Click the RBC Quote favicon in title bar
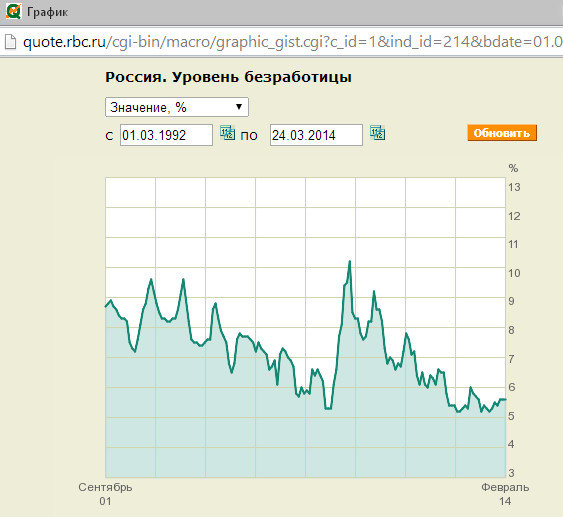This screenshot has height=517, width=563. pos(13,11)
